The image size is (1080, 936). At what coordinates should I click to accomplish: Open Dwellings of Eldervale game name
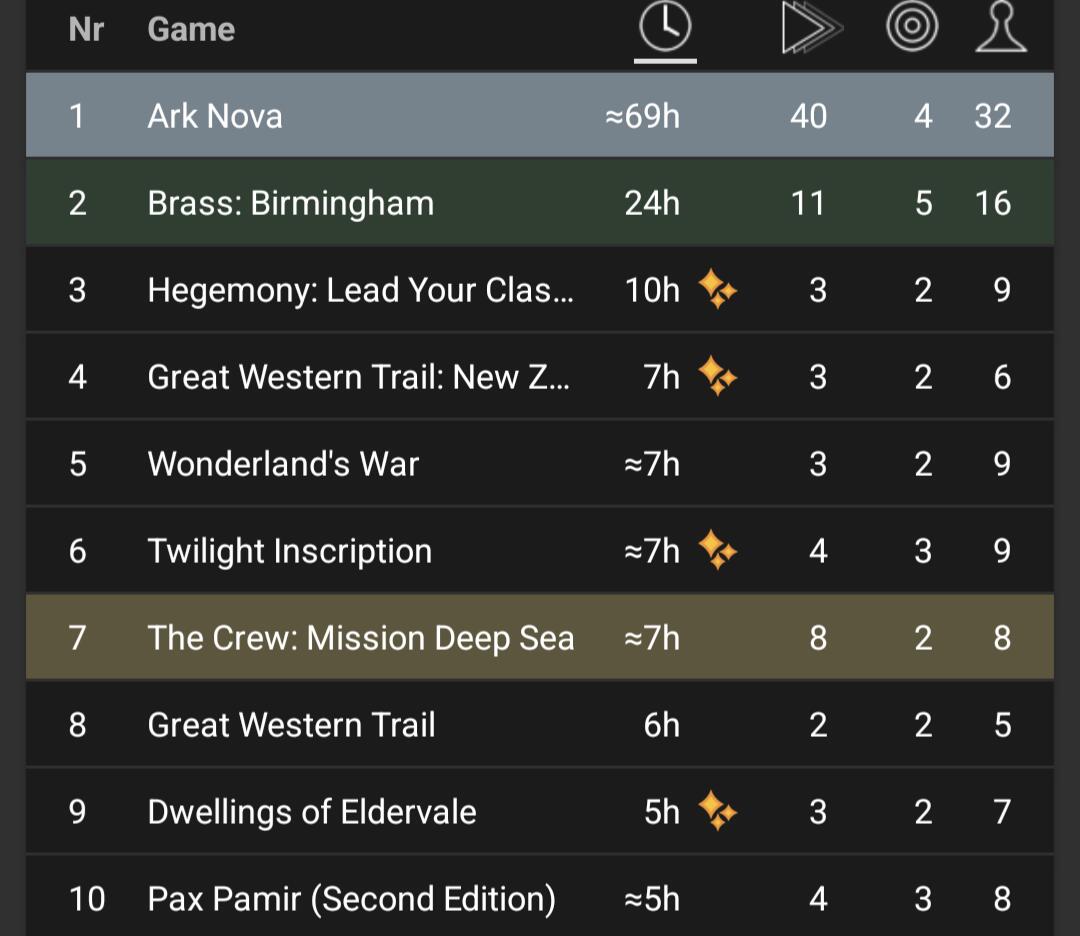pos(312,811)
